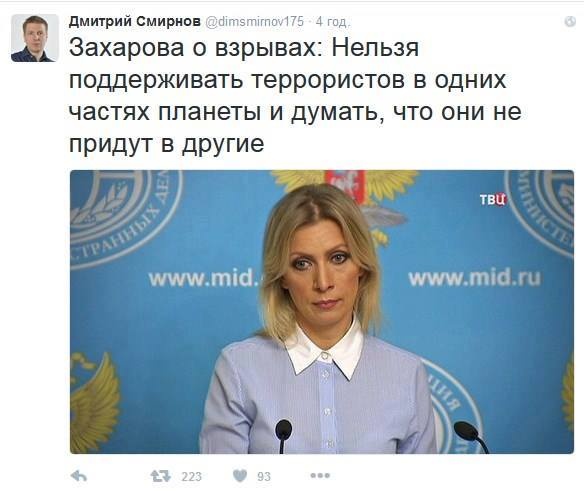Open the tweet via the 4 год. timestamp

(333, 22)
